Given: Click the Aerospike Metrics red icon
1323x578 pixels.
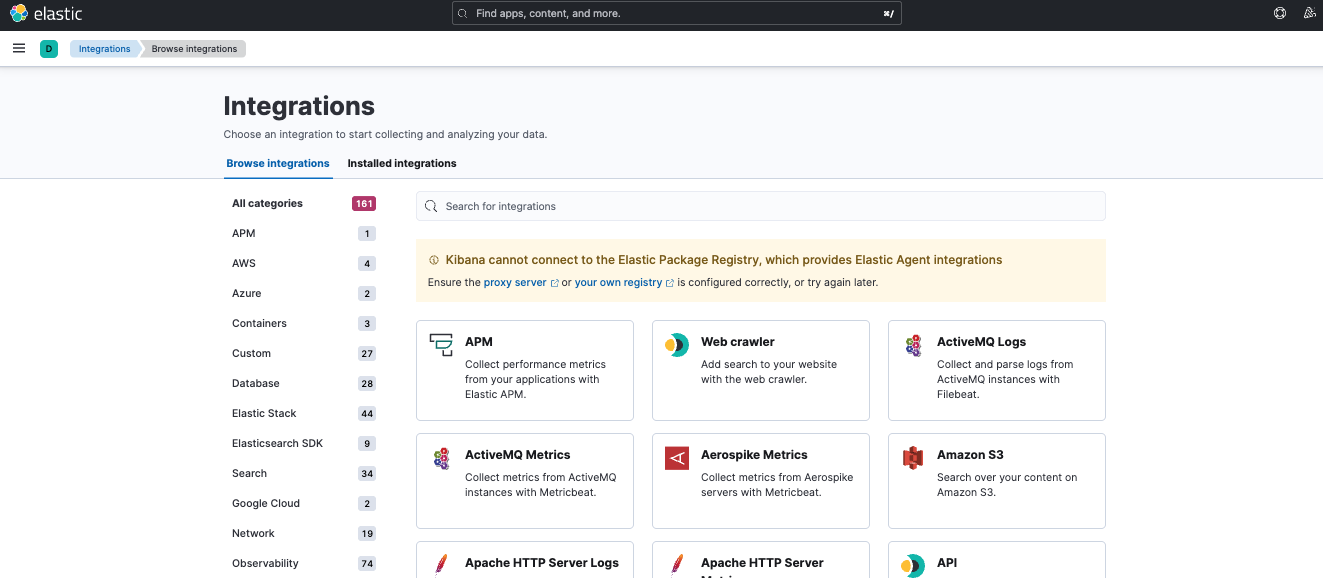Looking at the screenshot, I should point(677,458).
